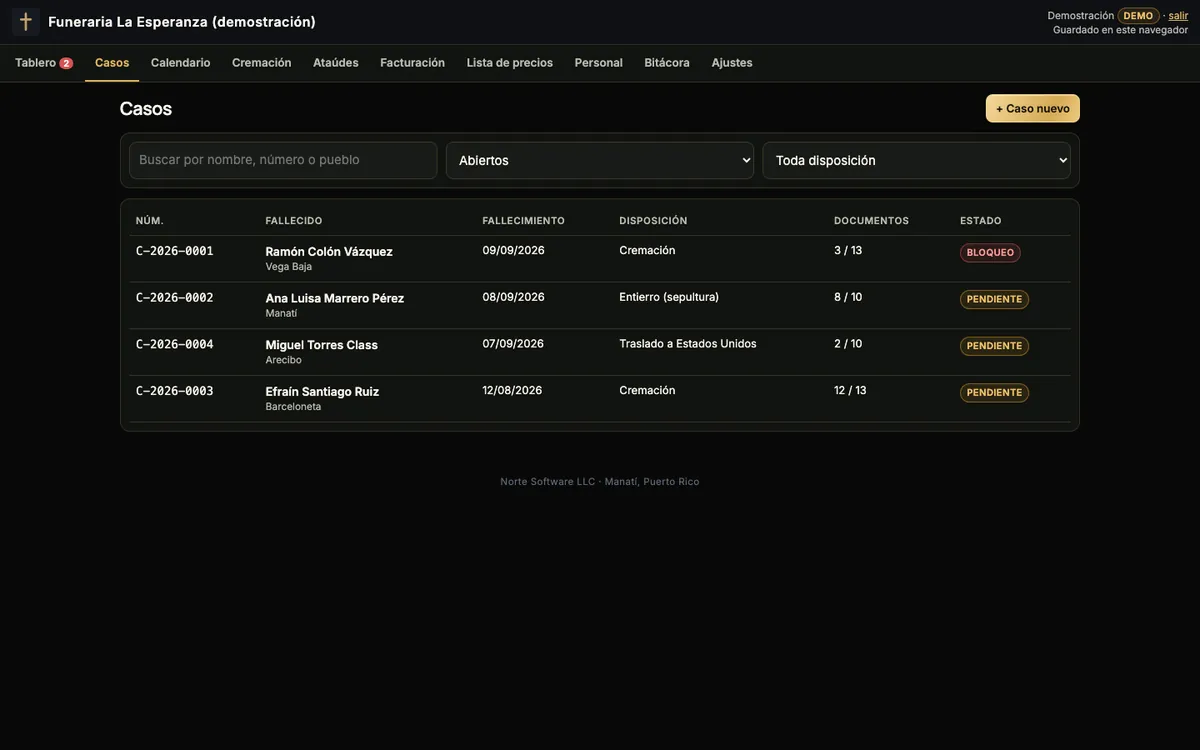Screen dimensions: 1200x750
Task: Switch to the Casos tab
Action: tap(112, 63)
